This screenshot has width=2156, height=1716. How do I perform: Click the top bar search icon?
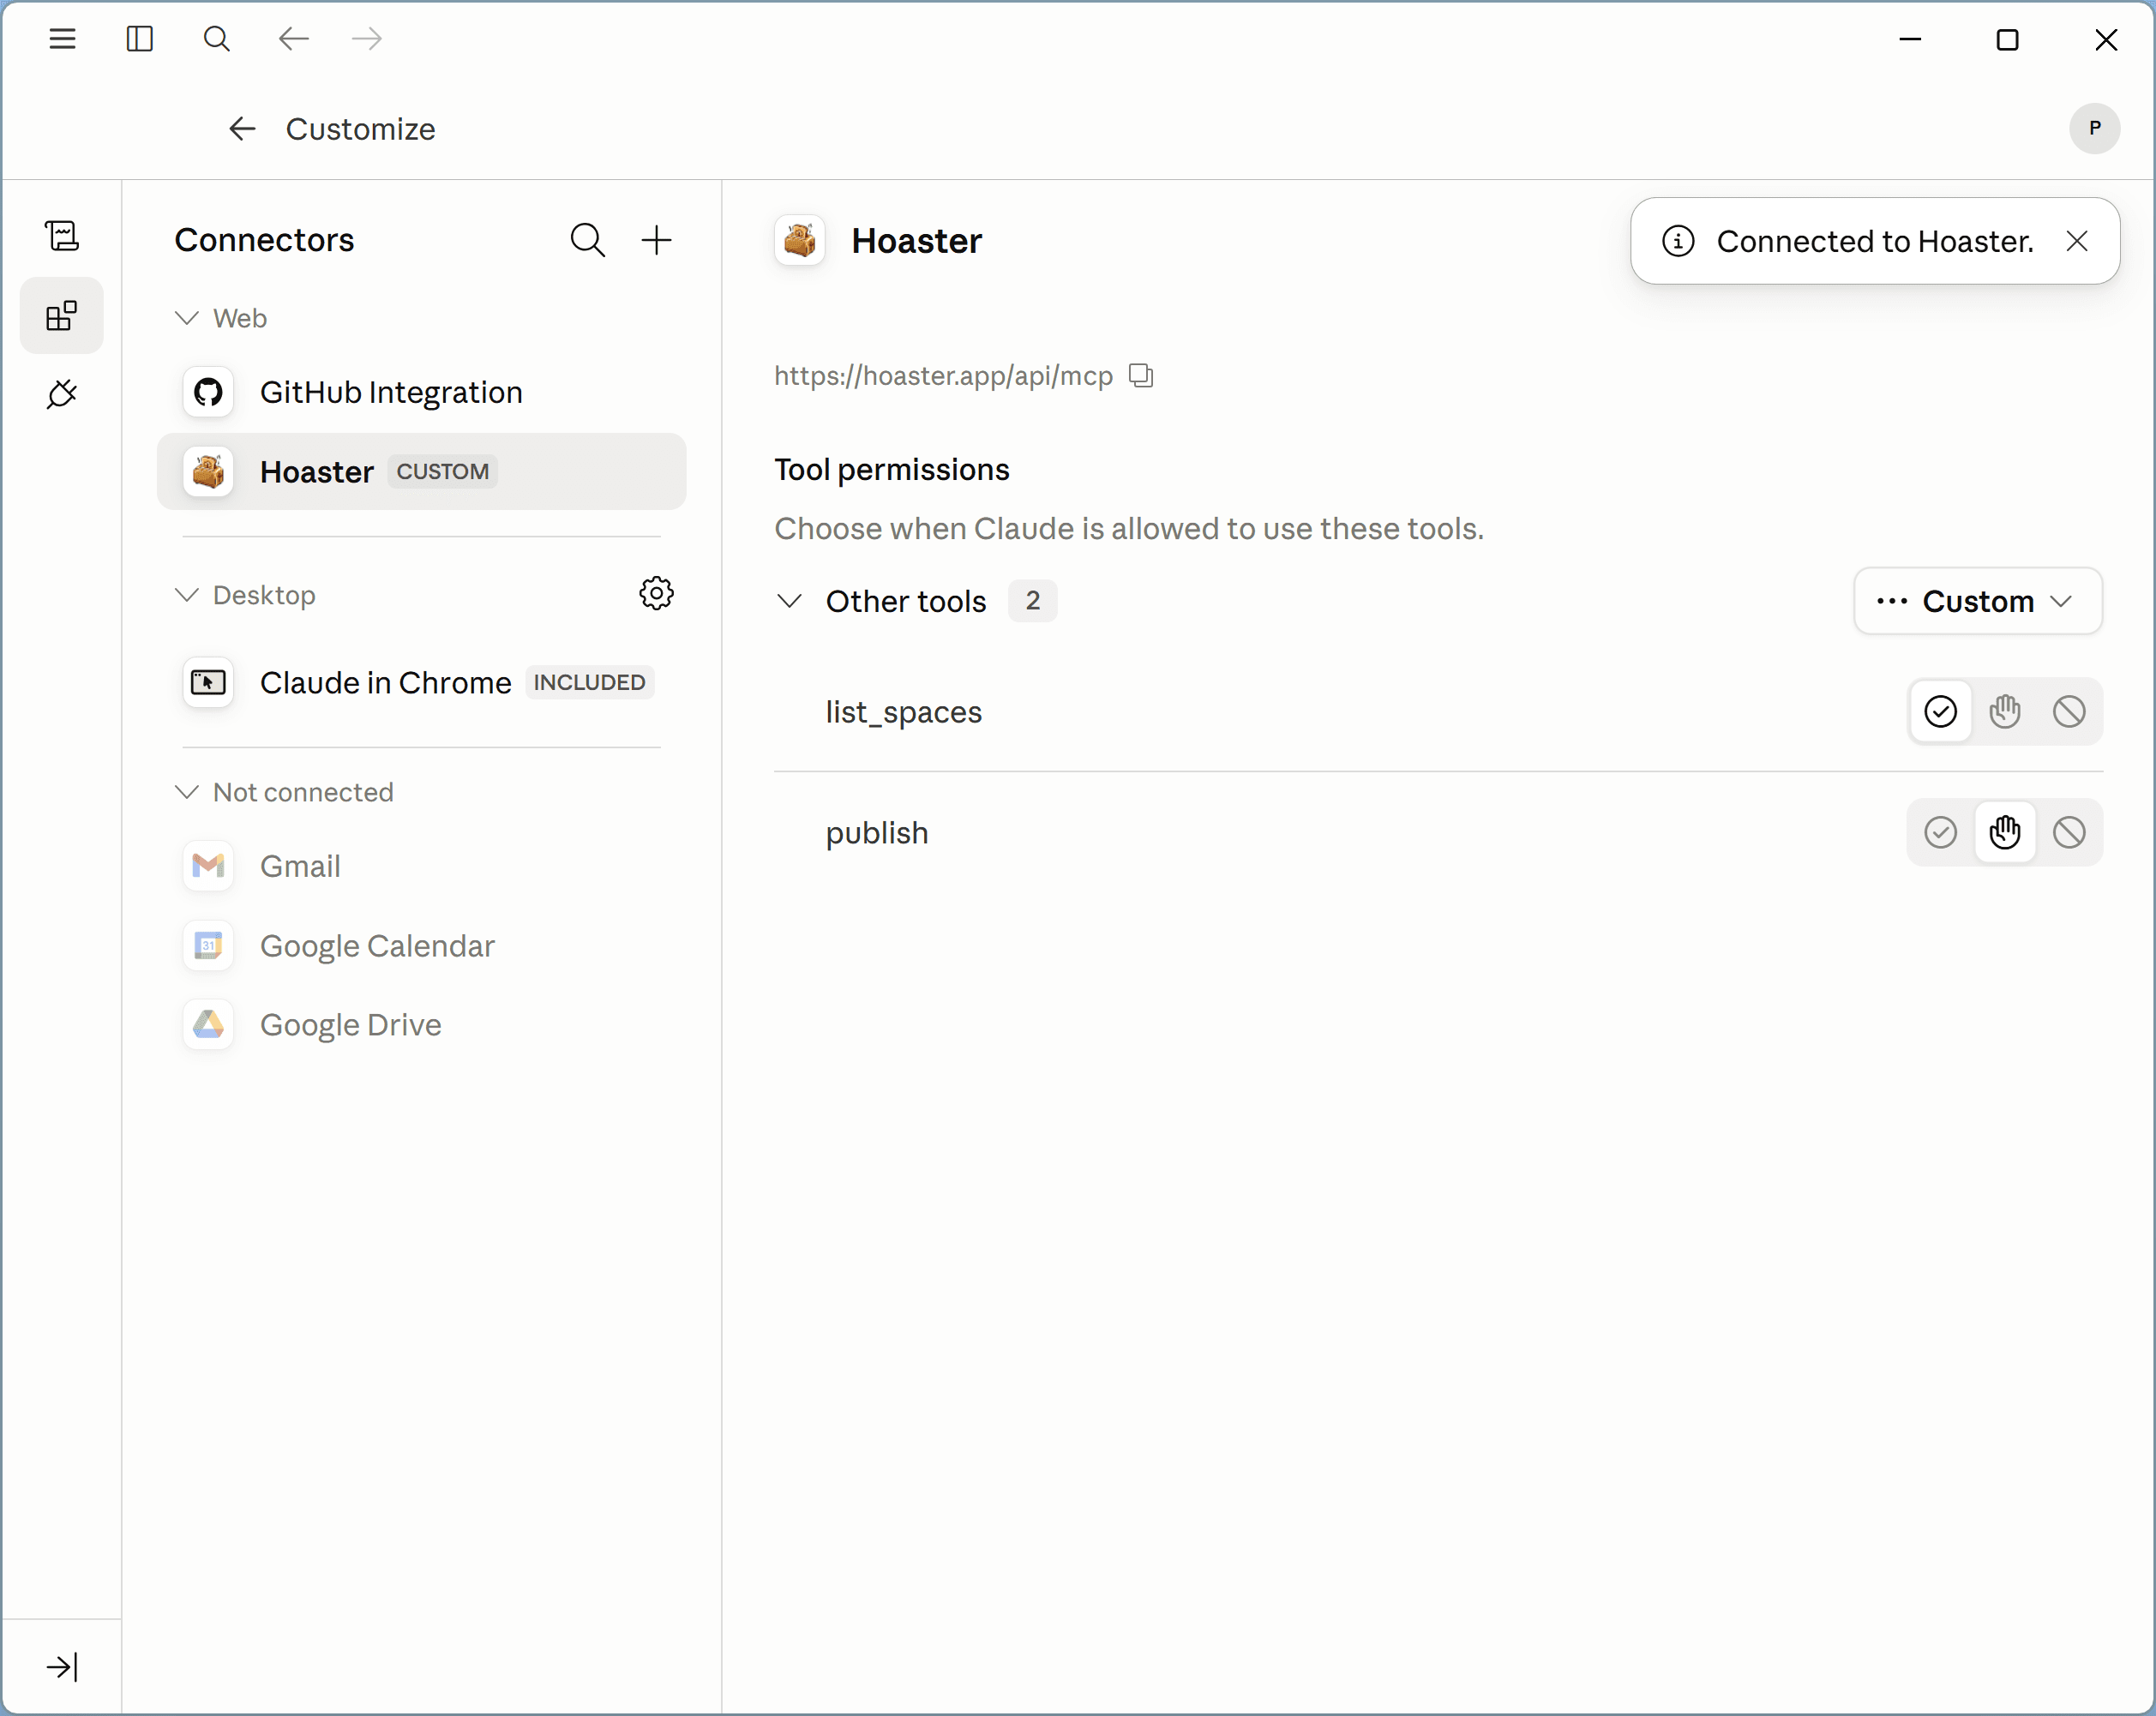point(216,39)
